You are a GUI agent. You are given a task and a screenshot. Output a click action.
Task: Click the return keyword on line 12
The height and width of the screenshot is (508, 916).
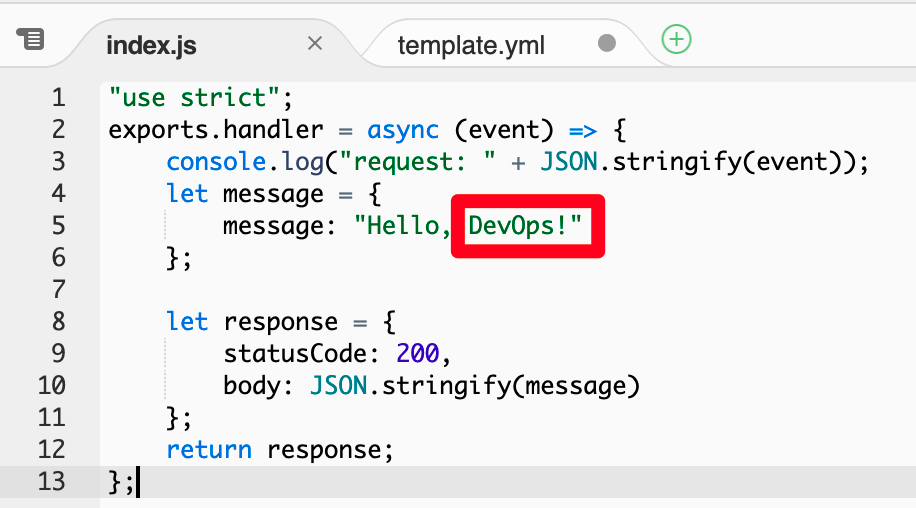(x=209, y=450)
